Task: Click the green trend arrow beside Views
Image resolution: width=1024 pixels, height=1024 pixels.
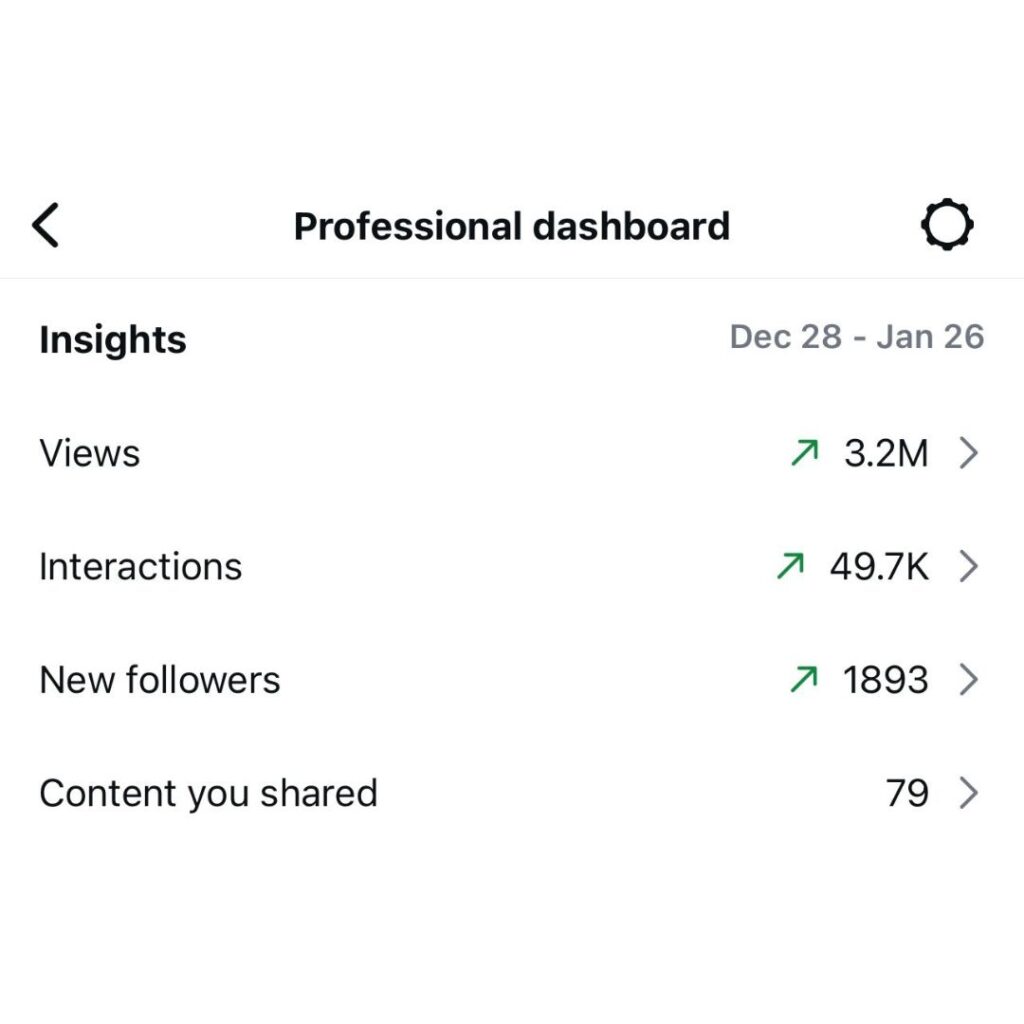Action: (804, 454)
